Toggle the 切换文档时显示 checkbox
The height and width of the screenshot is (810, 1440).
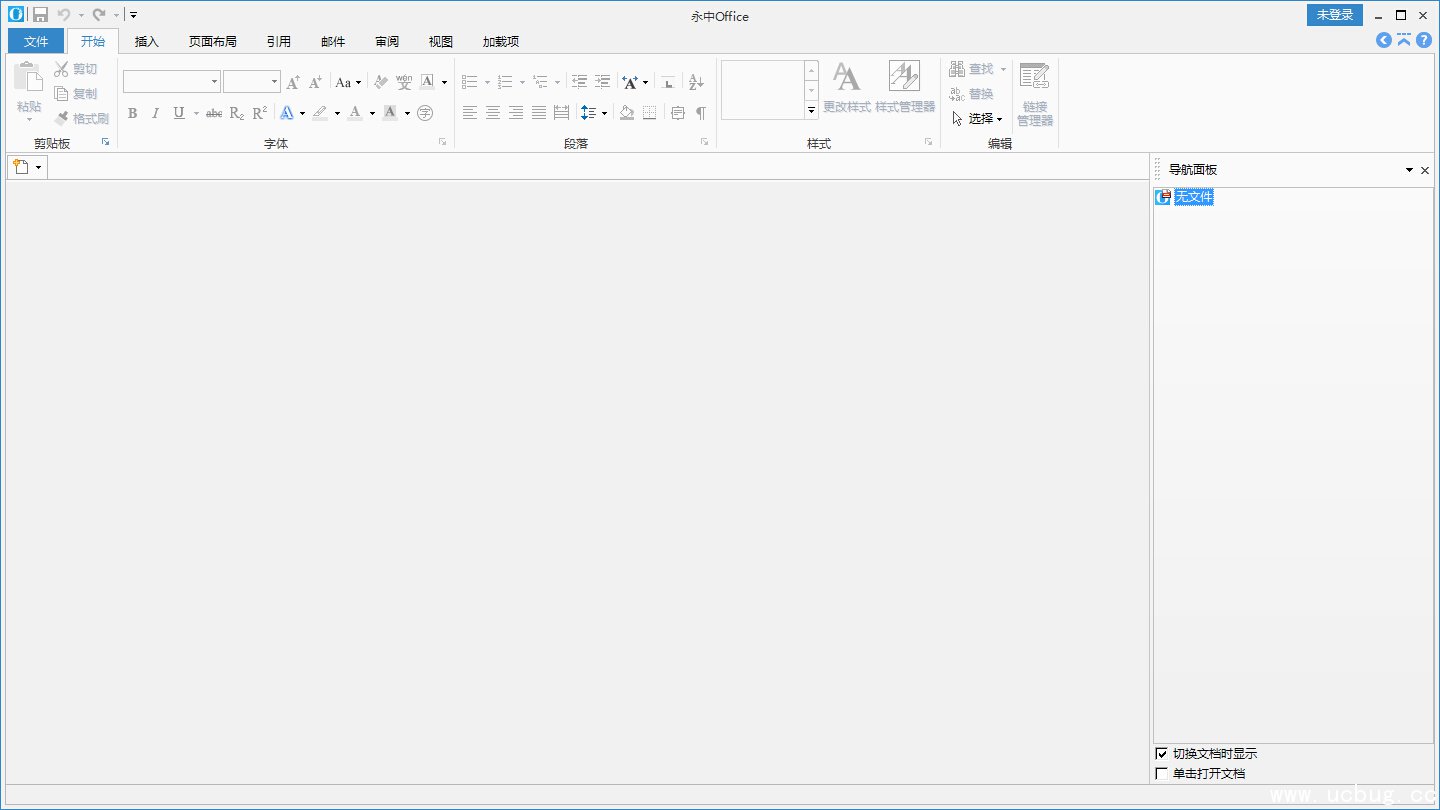(1161, 753)
